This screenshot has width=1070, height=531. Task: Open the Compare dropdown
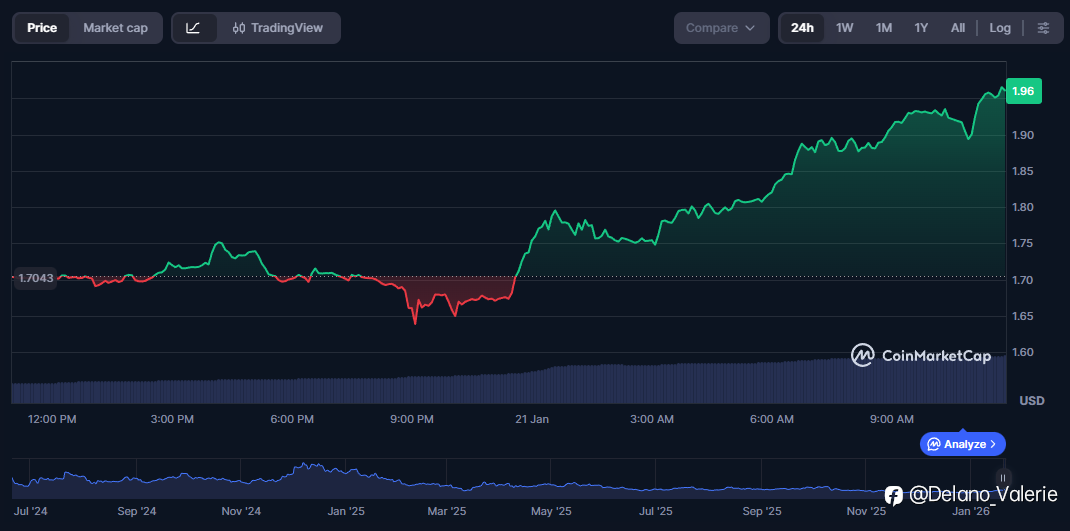point(720,28)
